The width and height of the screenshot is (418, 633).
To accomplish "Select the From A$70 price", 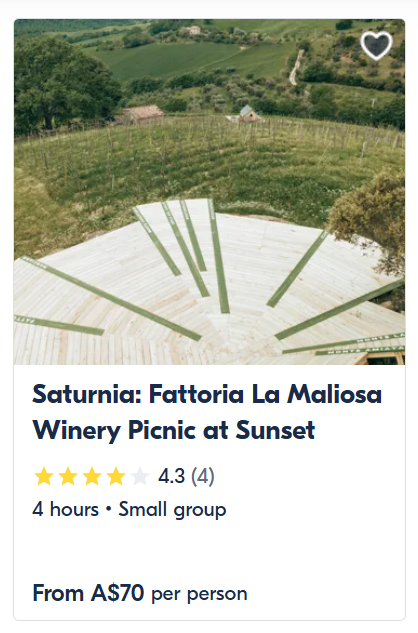I will click(x=88, y=593).
